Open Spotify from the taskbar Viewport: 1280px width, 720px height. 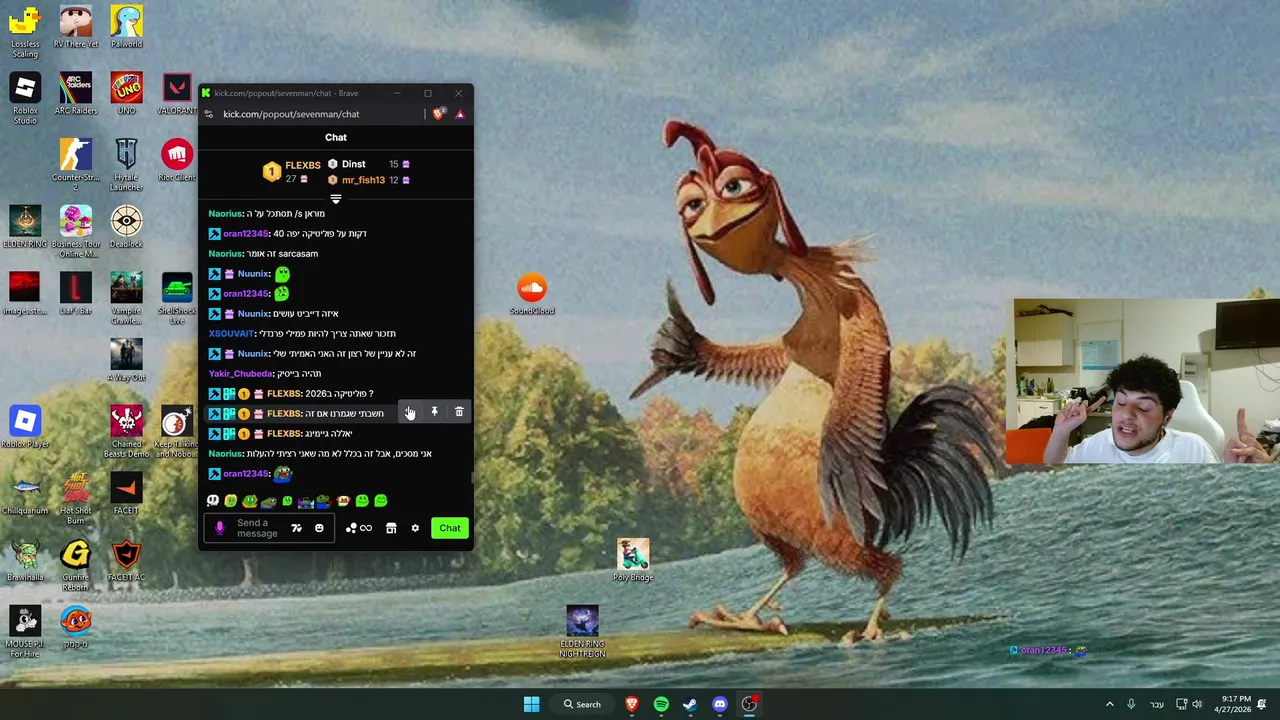click(661, 704)
